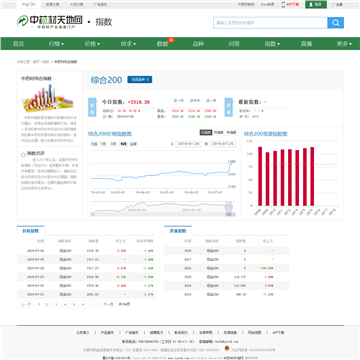Open the 指数 dropdown in green navbar
This screenshot has width=360, height=360.
coord(272,44)
